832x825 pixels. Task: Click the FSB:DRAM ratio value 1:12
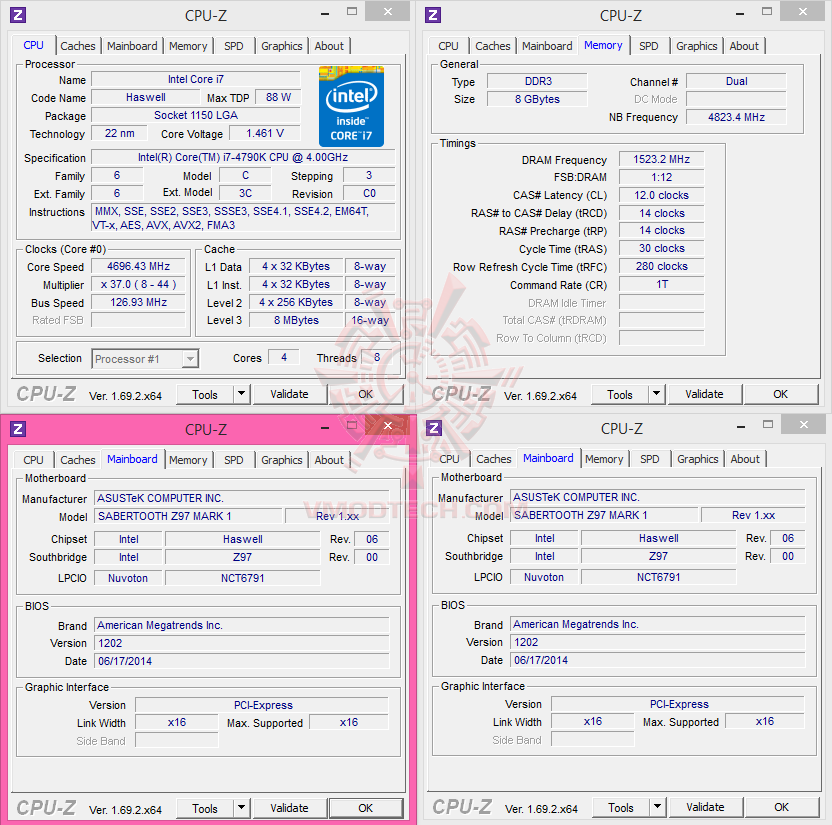click(662, 177)
